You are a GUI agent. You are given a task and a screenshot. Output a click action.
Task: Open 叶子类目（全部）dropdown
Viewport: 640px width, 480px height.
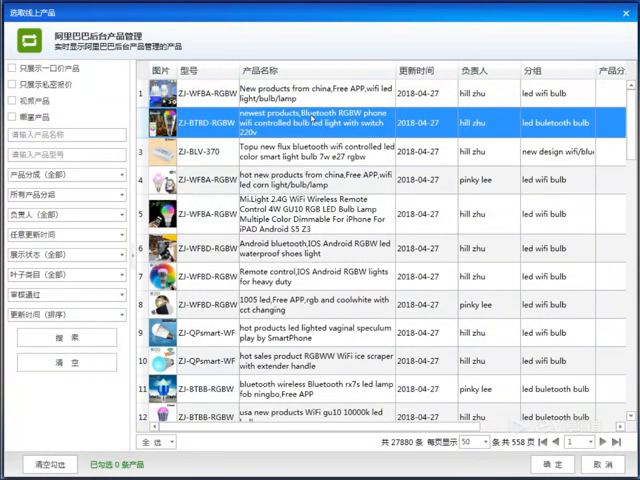coord(67,275)
